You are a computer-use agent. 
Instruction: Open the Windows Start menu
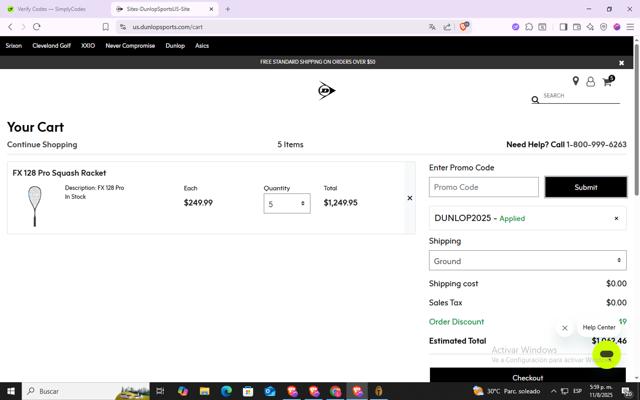(11, 391)
